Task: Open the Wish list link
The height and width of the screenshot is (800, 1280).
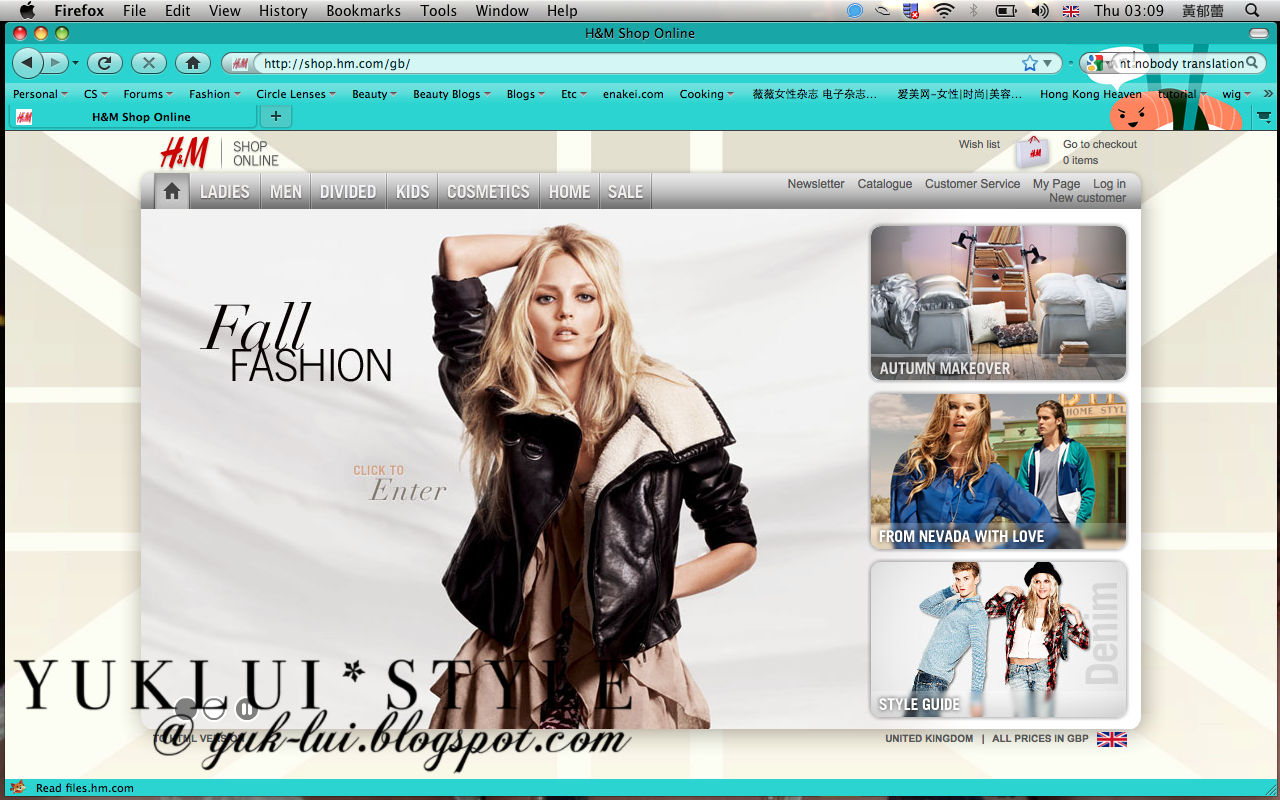Action: pos(979,144)
